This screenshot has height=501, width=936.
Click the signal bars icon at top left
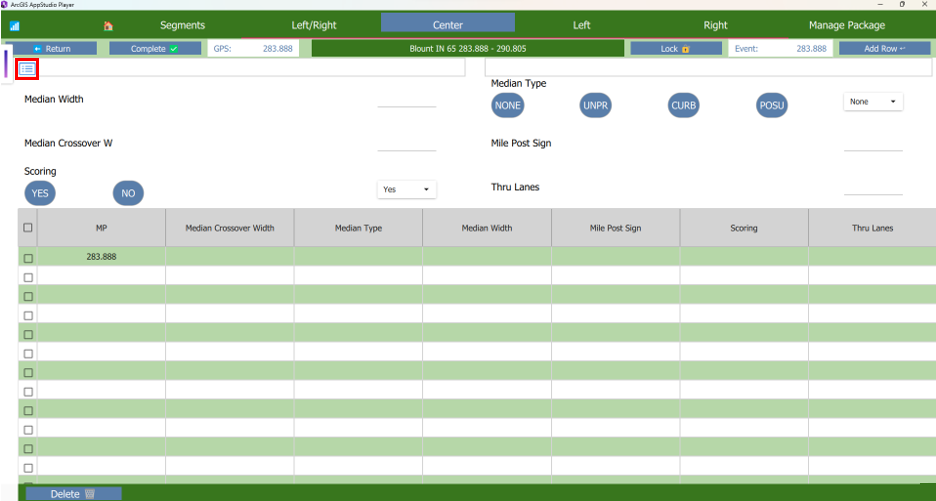click(15, 26)
